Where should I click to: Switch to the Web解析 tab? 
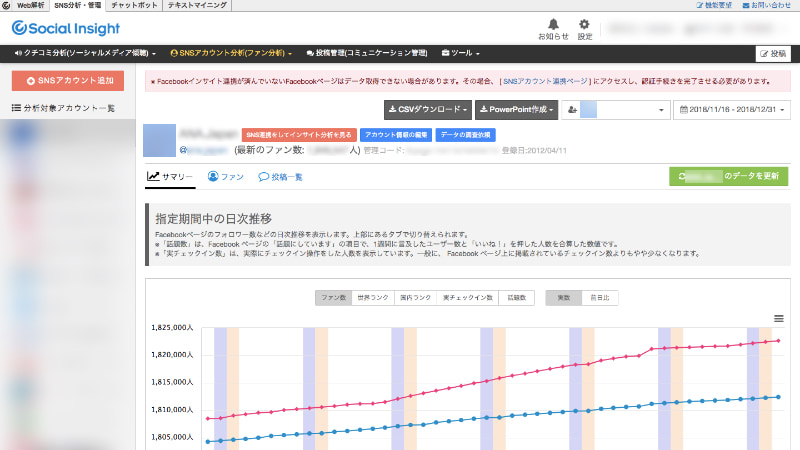click(x=30, y=5)
